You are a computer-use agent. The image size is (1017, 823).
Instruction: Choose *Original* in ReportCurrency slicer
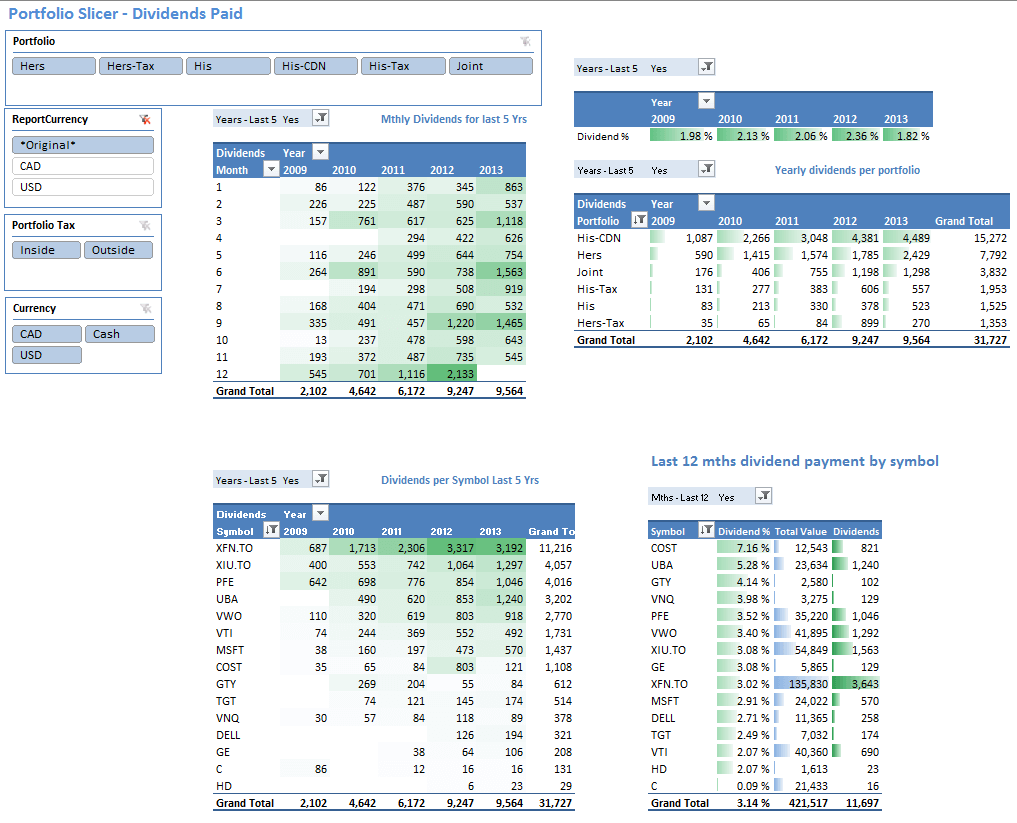pos(83,145)
